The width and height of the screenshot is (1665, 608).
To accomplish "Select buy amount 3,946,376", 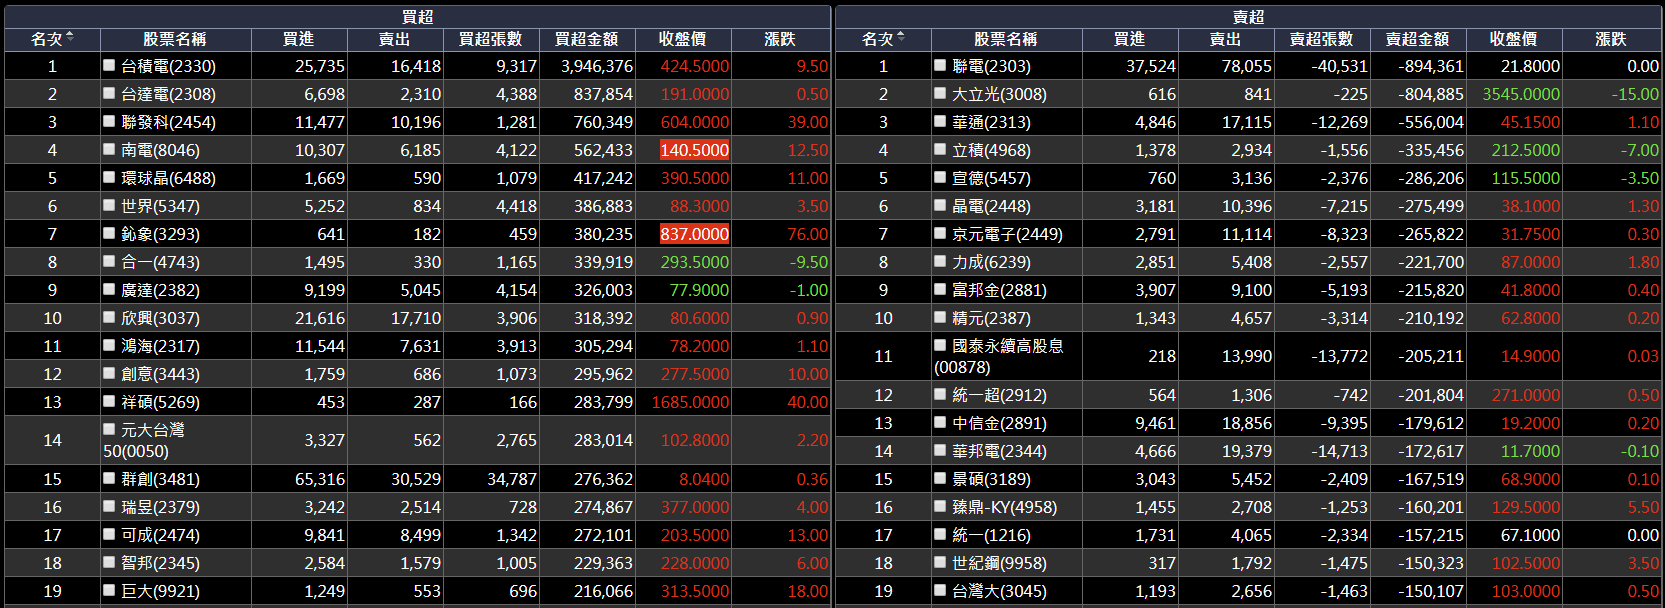I will [597, 66].
